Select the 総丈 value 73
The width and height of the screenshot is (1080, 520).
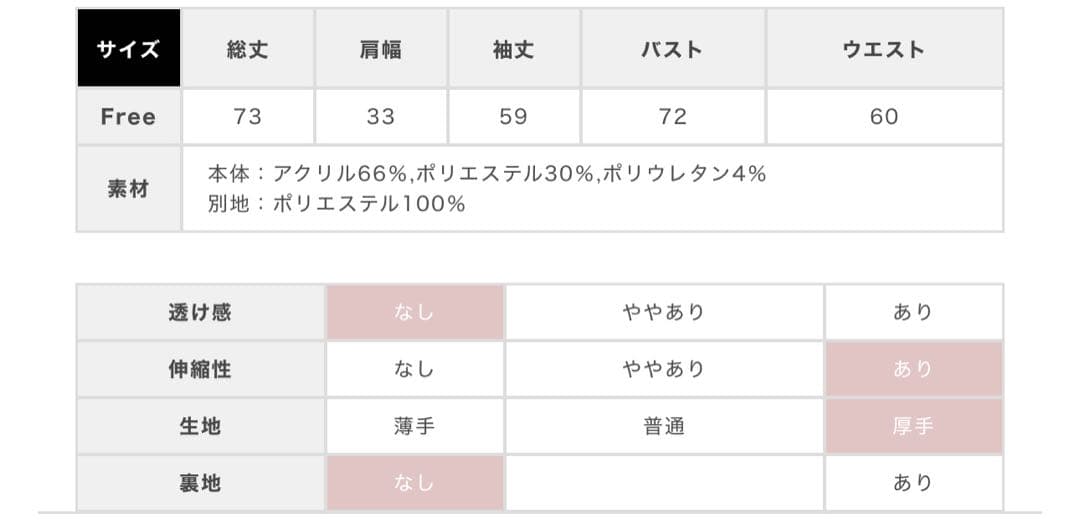click(x=247, y=116)
